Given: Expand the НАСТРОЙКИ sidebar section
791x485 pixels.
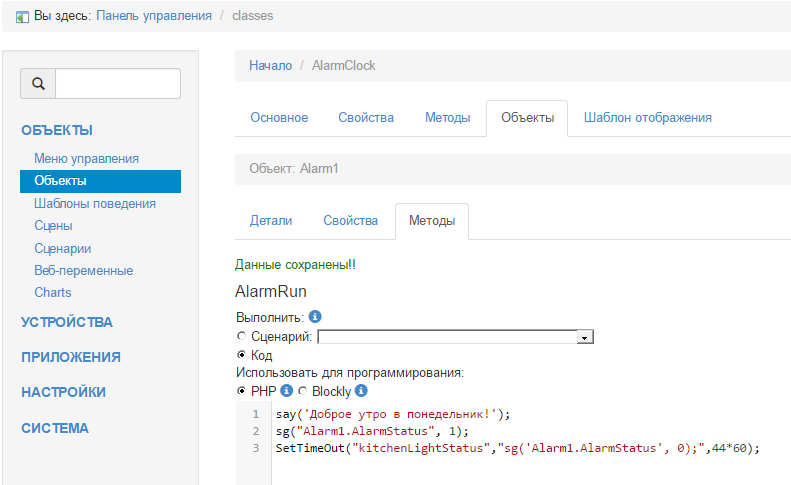Looking at the screenshot, I should (63, 392).
